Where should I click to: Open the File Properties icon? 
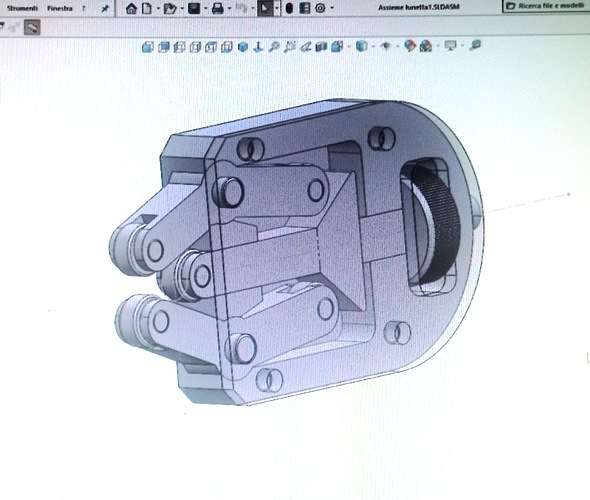304,8
